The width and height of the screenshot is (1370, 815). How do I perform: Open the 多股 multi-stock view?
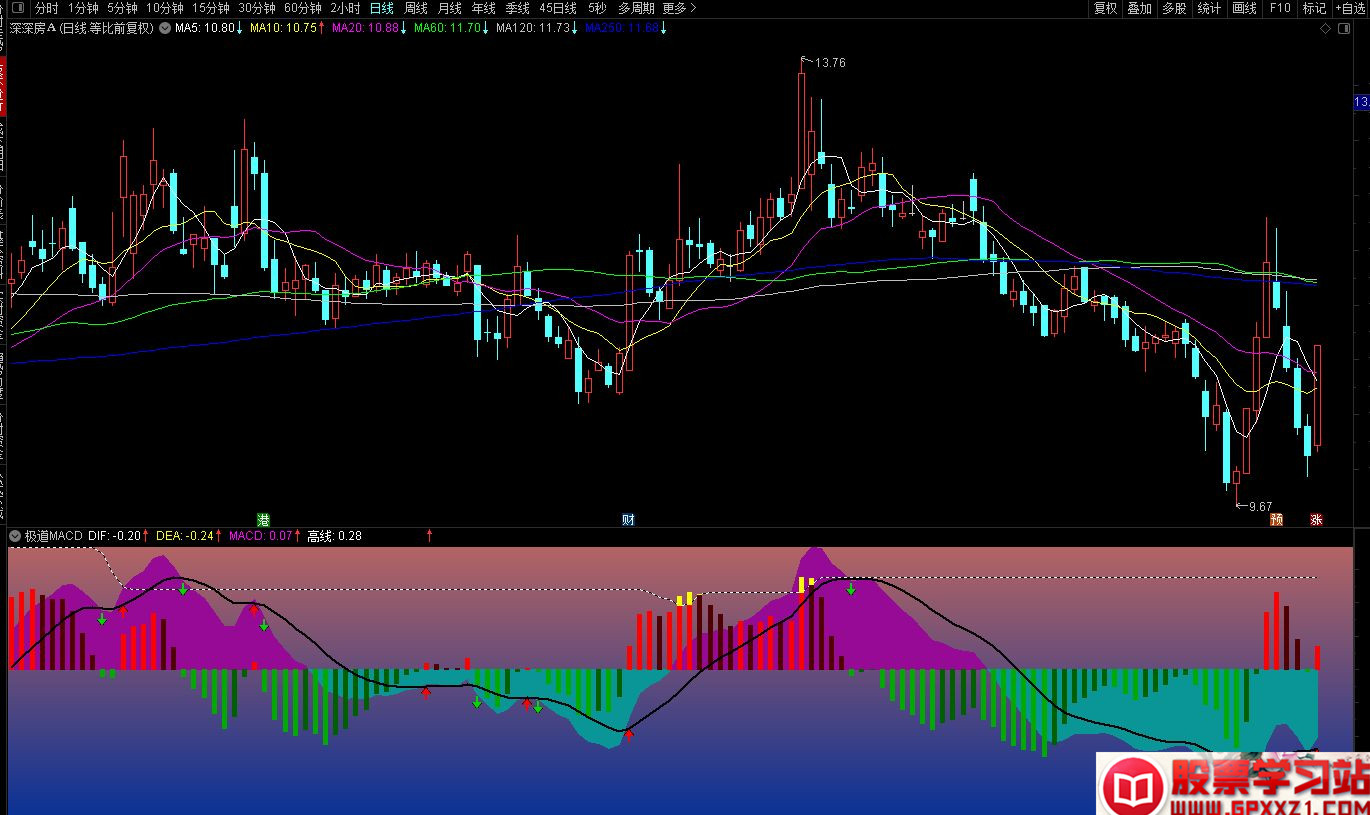tap(1174, 8)
